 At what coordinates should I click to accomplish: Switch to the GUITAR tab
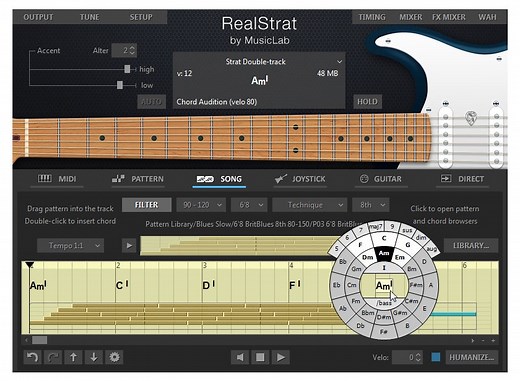coord(381,179)
